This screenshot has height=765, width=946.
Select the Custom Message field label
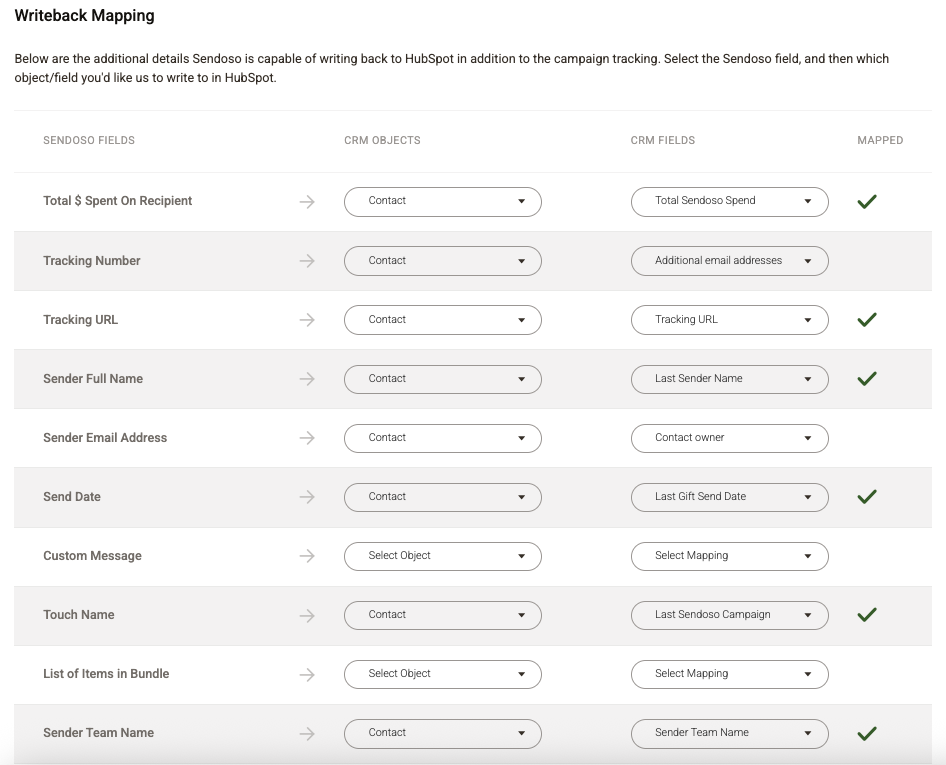coord(92,556)
